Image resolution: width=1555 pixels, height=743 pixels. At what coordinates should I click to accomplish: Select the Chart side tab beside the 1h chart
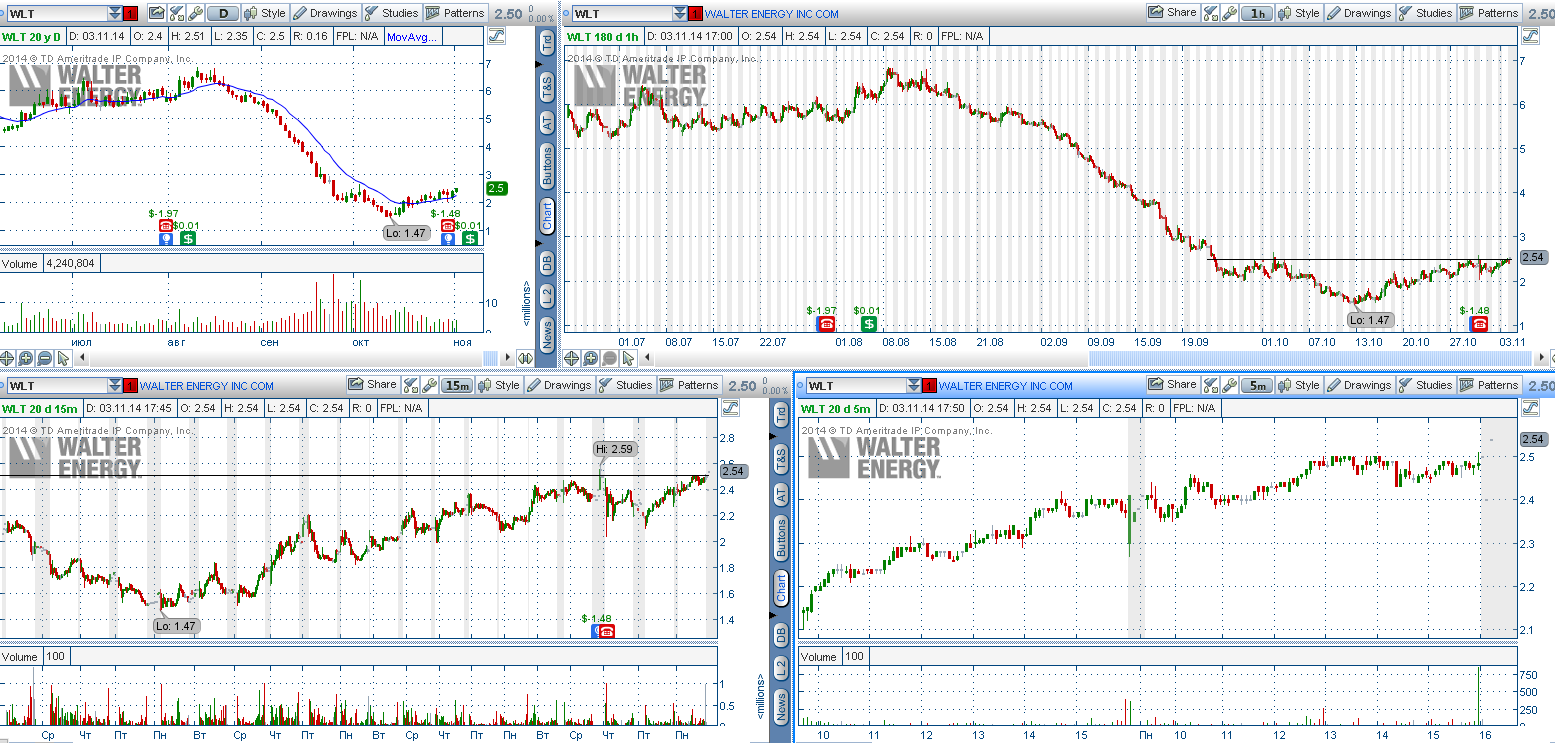[547, 217]
